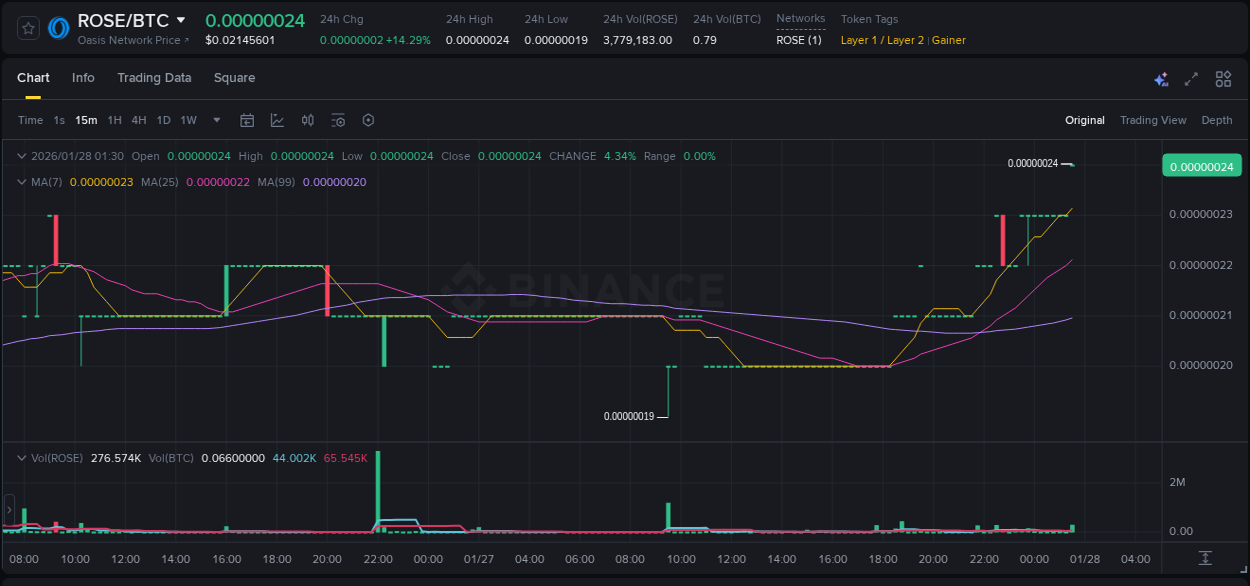
Task: Open the indicator list settings
Action: pos(338,120)
